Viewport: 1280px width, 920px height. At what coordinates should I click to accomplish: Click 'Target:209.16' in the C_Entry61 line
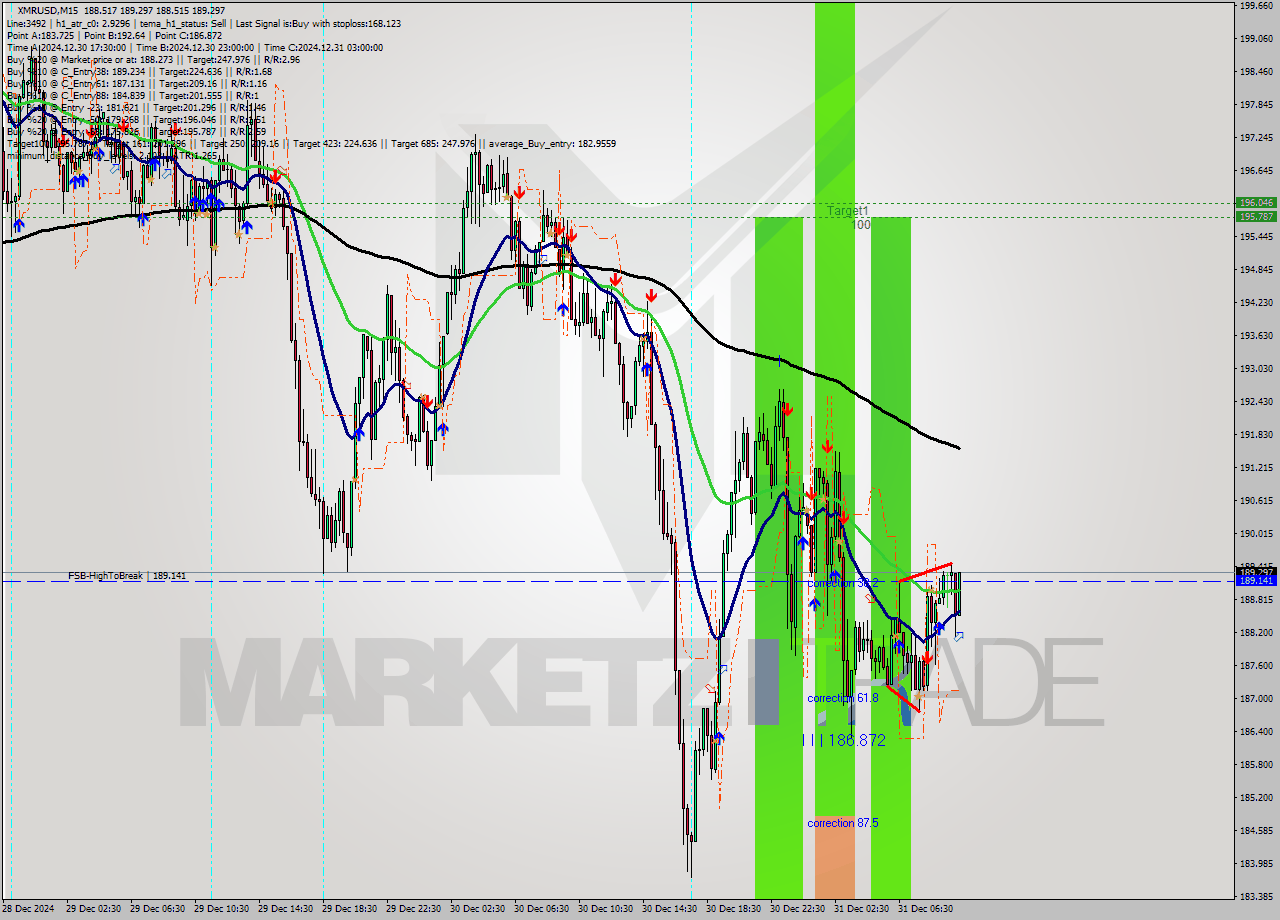pyautogui.click(x=186, y=83)
